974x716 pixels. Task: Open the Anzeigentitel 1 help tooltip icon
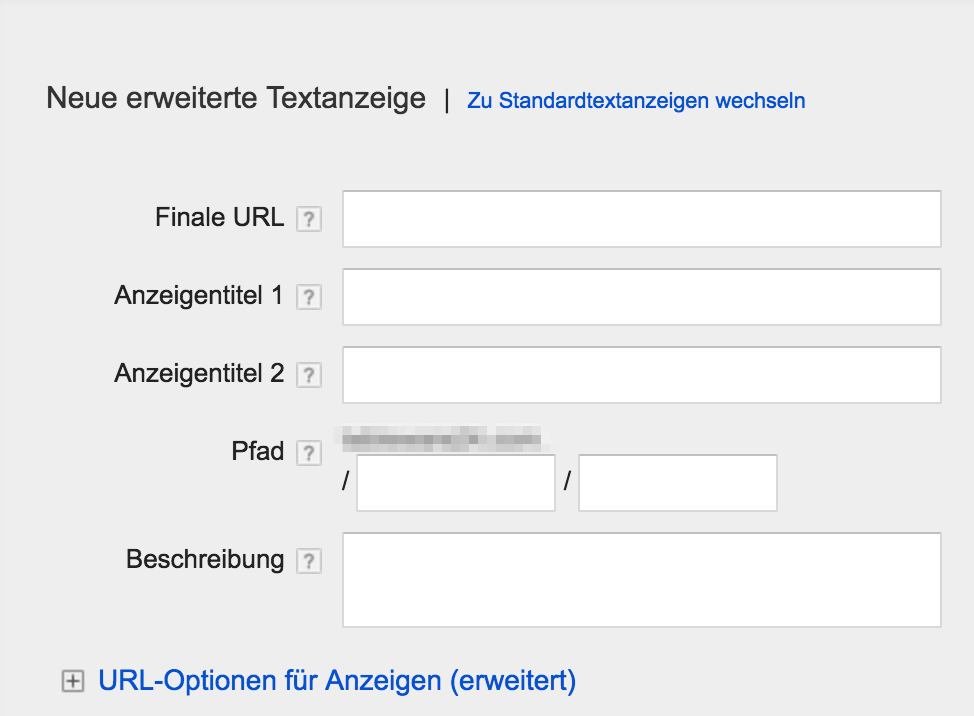(x=309, y=297)
